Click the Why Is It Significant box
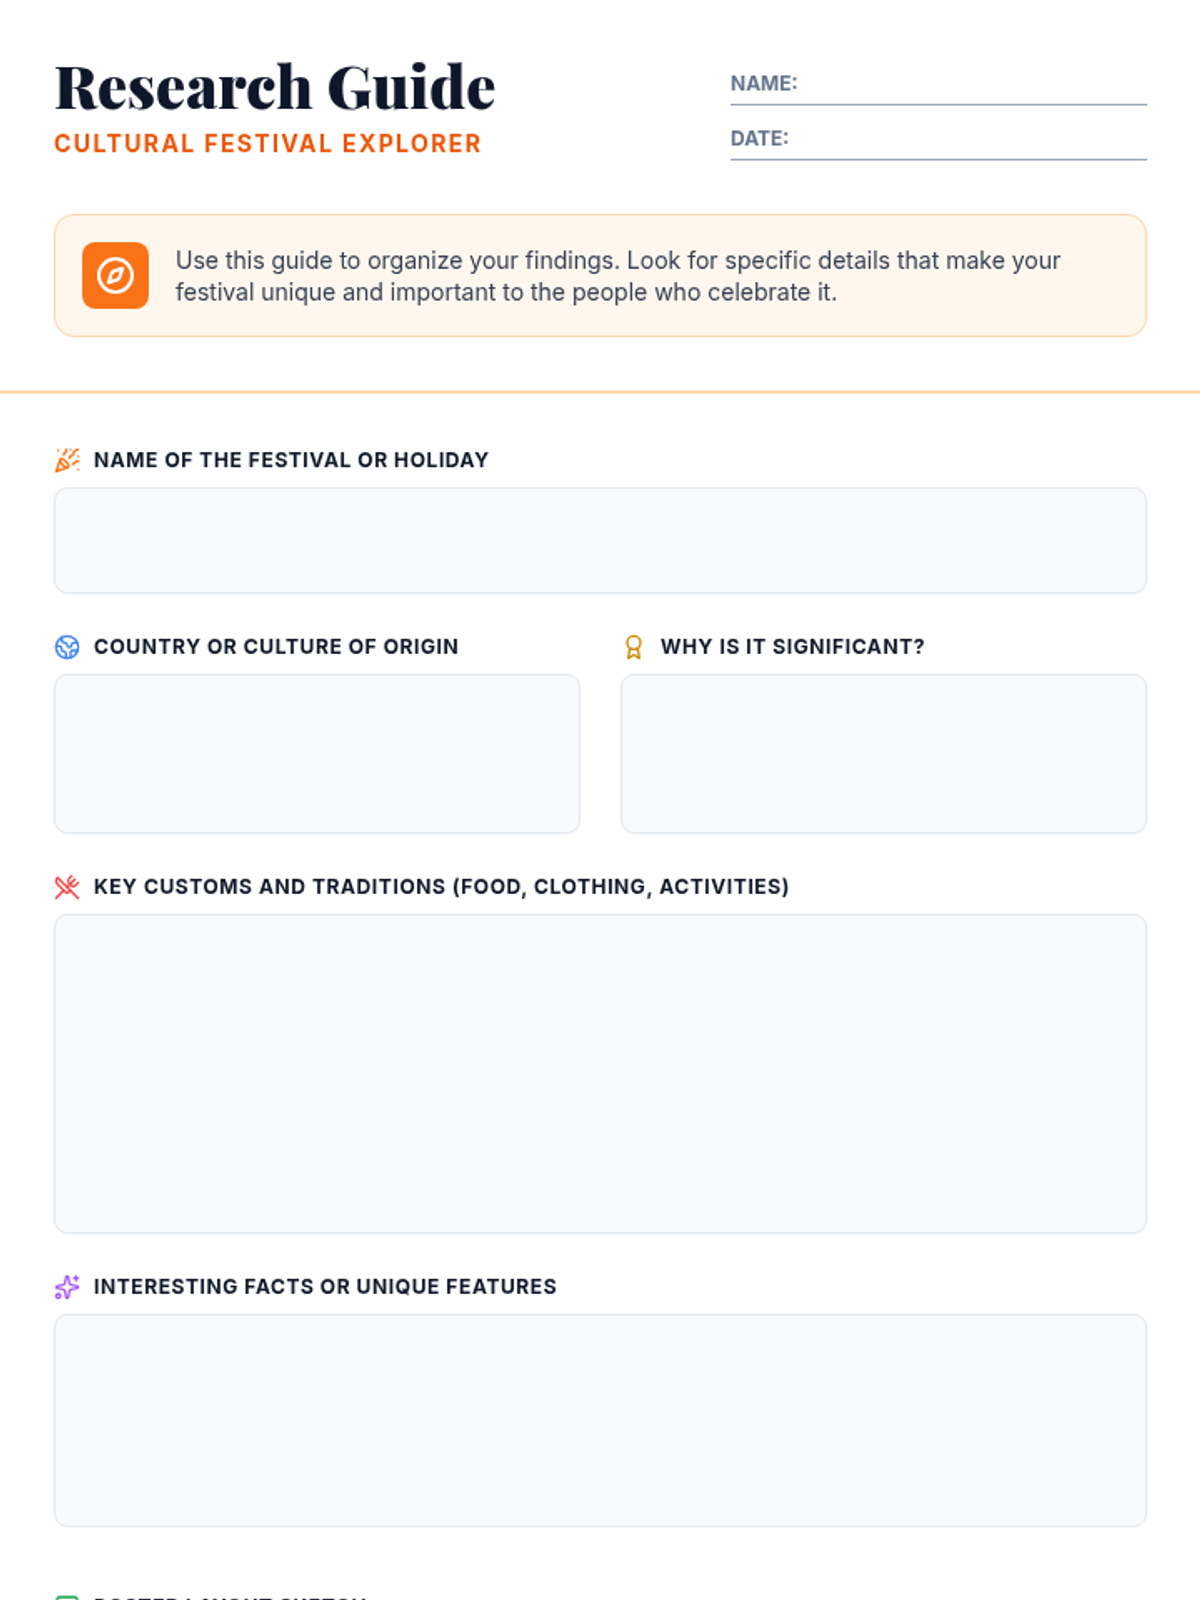1200x1600 pixels. tap(884, 754)
